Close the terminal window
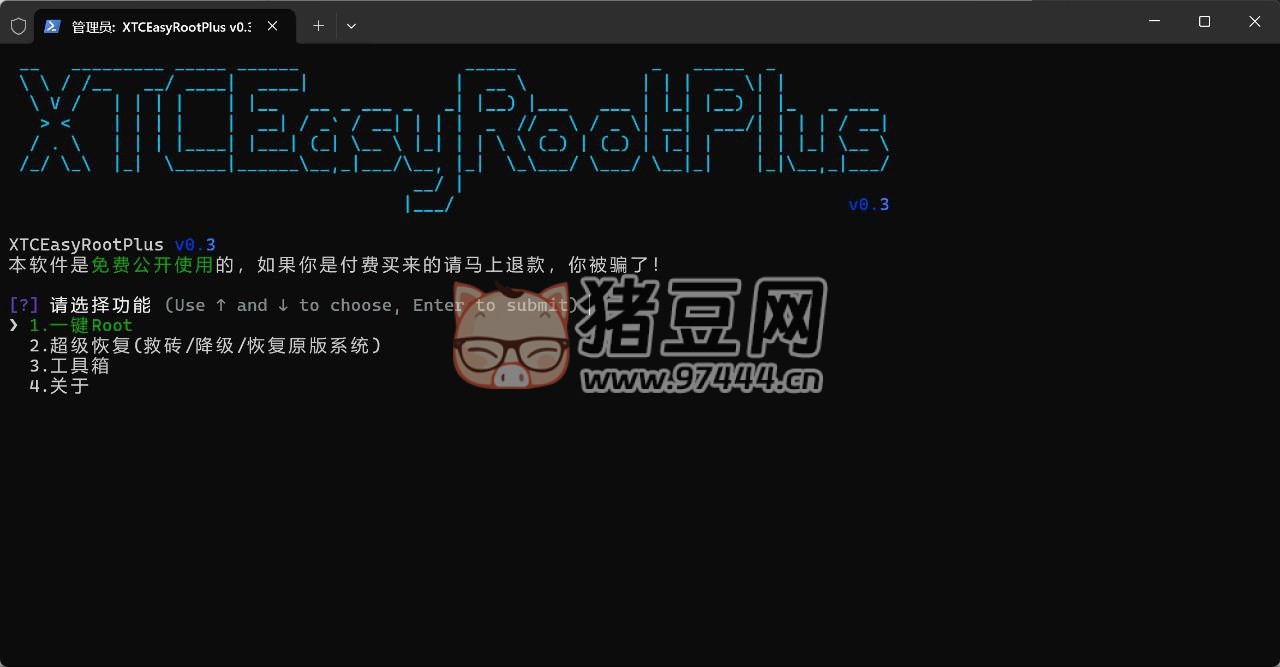Image resolution: width=1280 pixels, height=667 pixels. 1254,22
